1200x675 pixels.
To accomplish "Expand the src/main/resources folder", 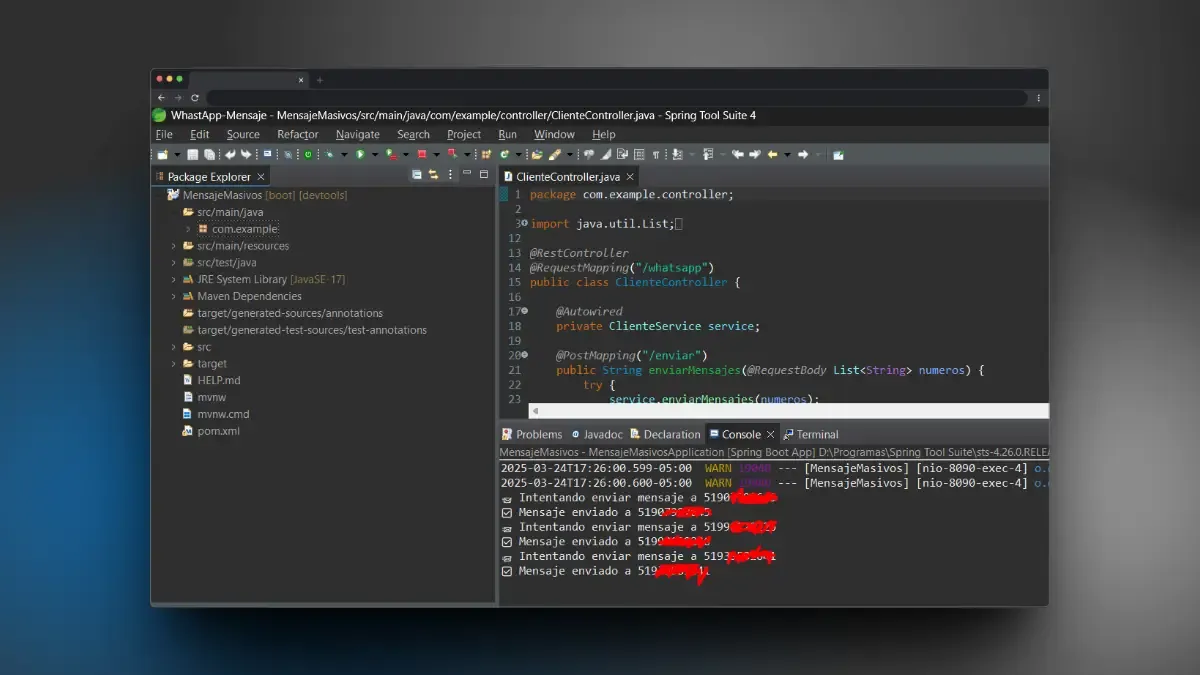I will 174,246.
